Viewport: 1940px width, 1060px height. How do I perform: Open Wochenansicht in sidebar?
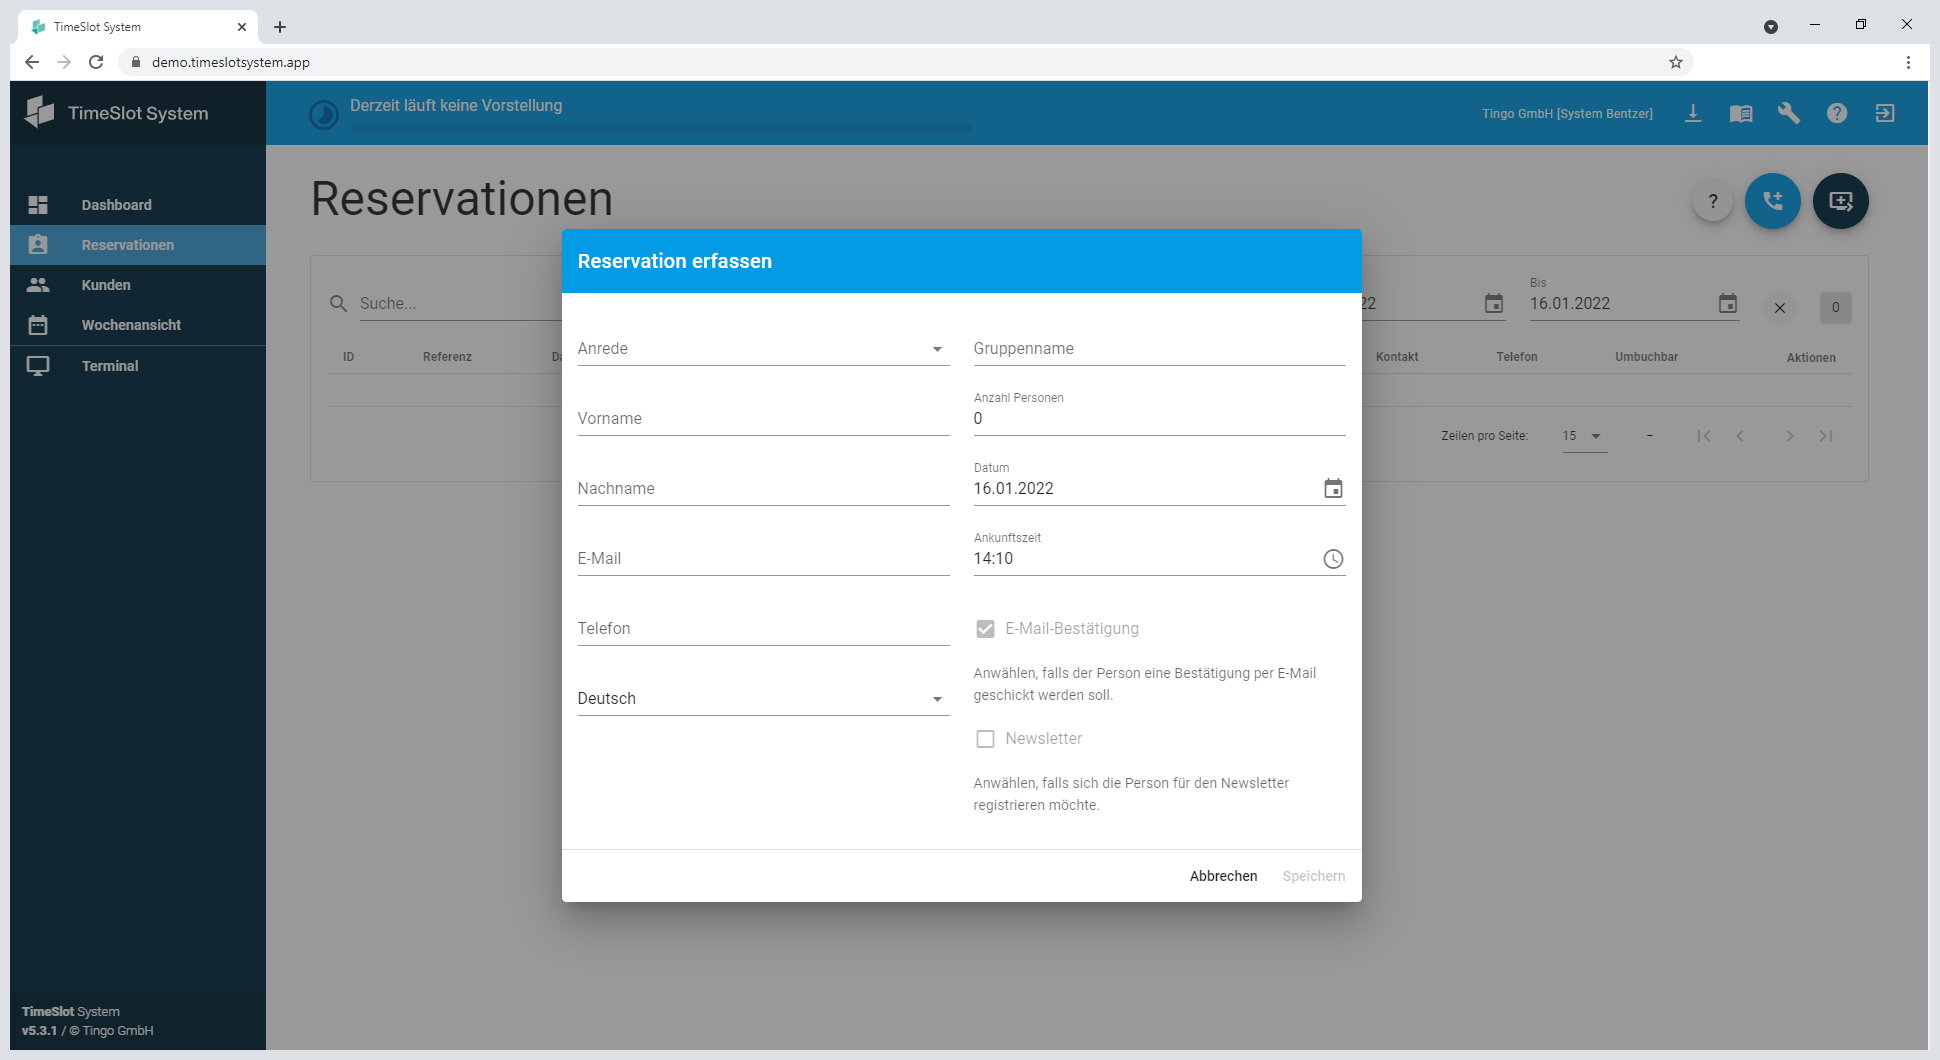click(138, 325)
